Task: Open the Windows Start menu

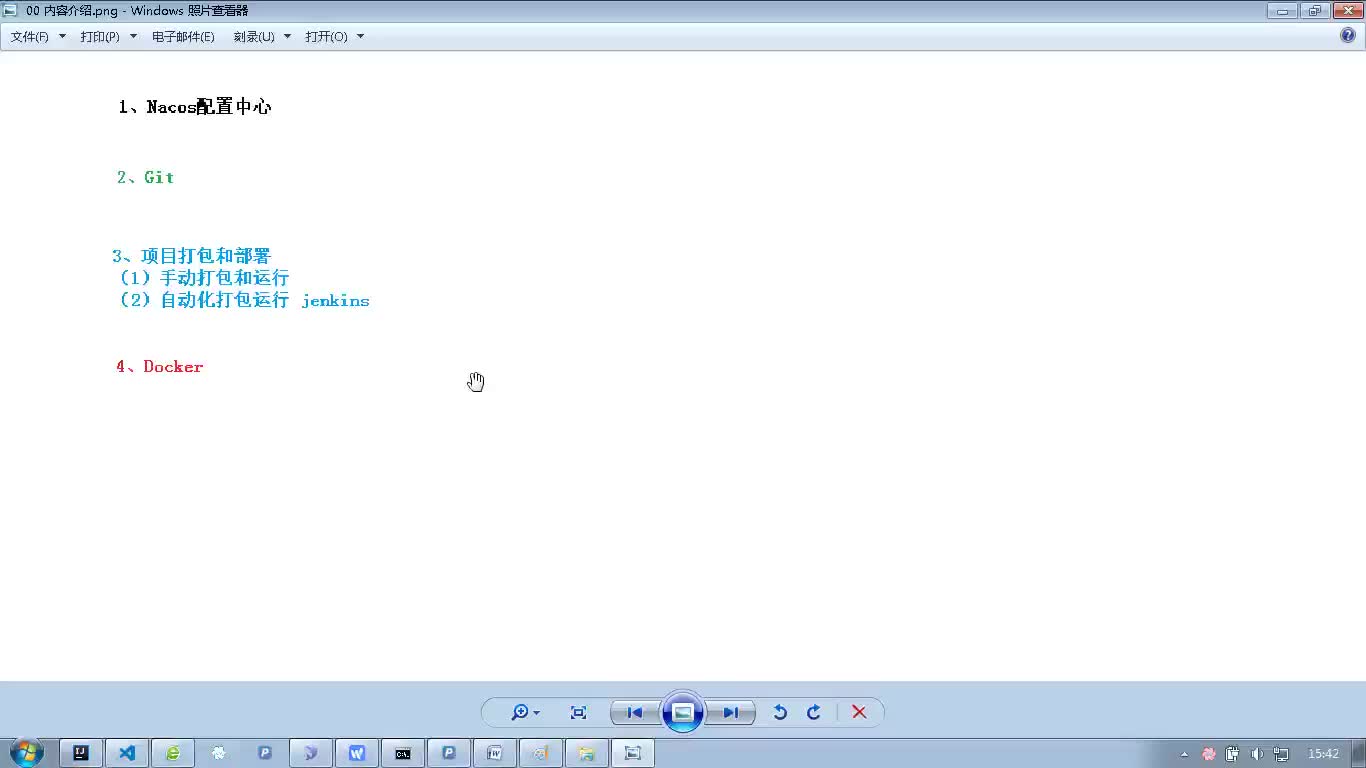Action: point(26,753)
